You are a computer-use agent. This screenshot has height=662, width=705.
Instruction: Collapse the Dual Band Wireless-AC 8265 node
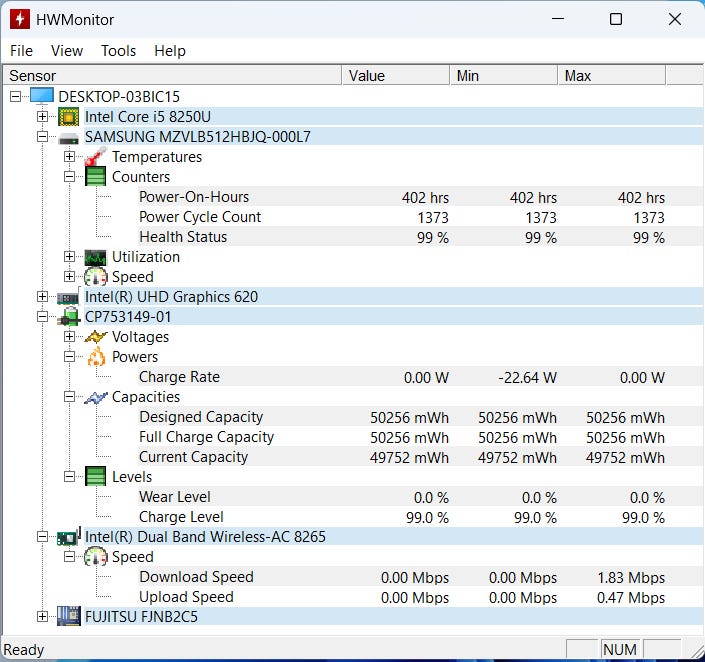click(42, 537)
